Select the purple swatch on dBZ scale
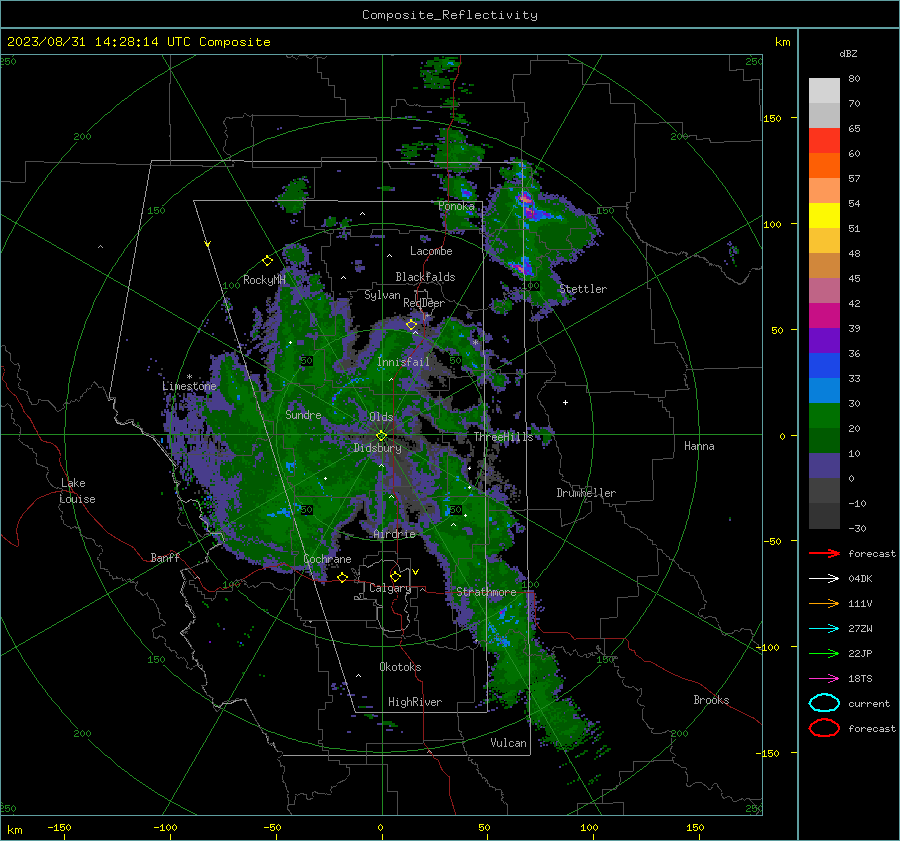The height and width of the screenshot is (841, 900). (824, 341)
